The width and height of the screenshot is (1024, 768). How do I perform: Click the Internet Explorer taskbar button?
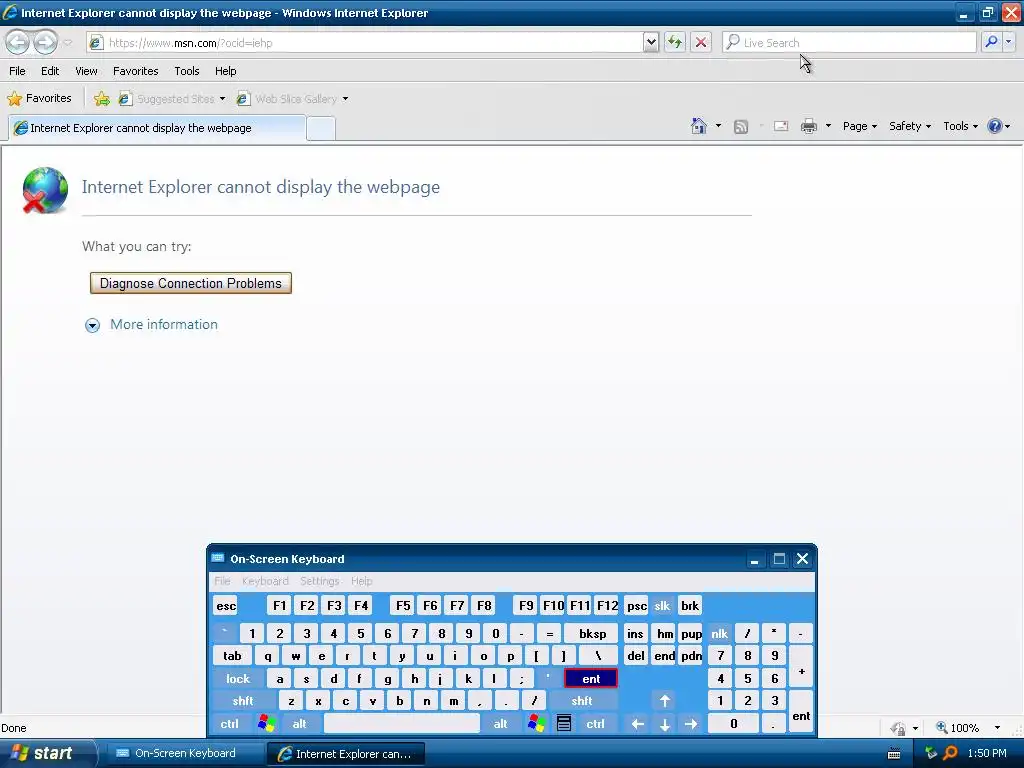click(x=346, y=754)
